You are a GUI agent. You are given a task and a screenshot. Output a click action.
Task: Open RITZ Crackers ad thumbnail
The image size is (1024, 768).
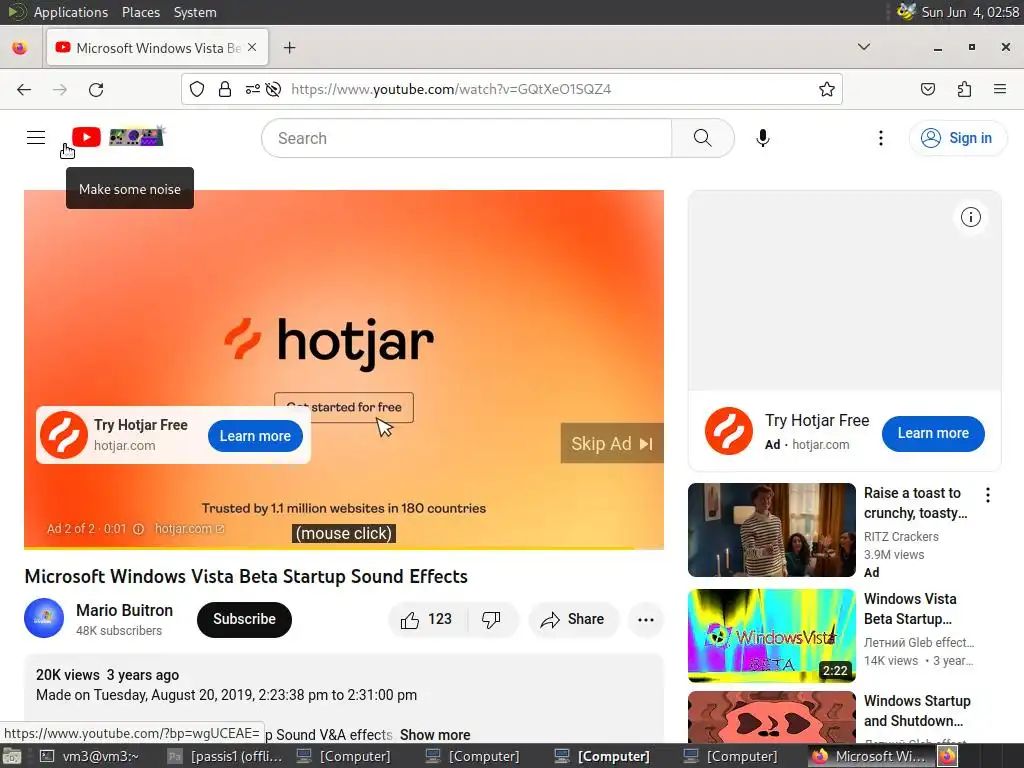771,530
